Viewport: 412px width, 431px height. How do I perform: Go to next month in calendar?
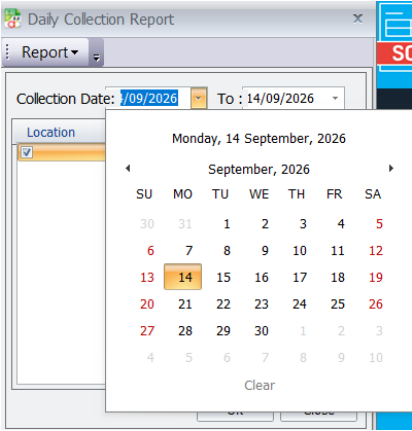click(x=391, y=168)
